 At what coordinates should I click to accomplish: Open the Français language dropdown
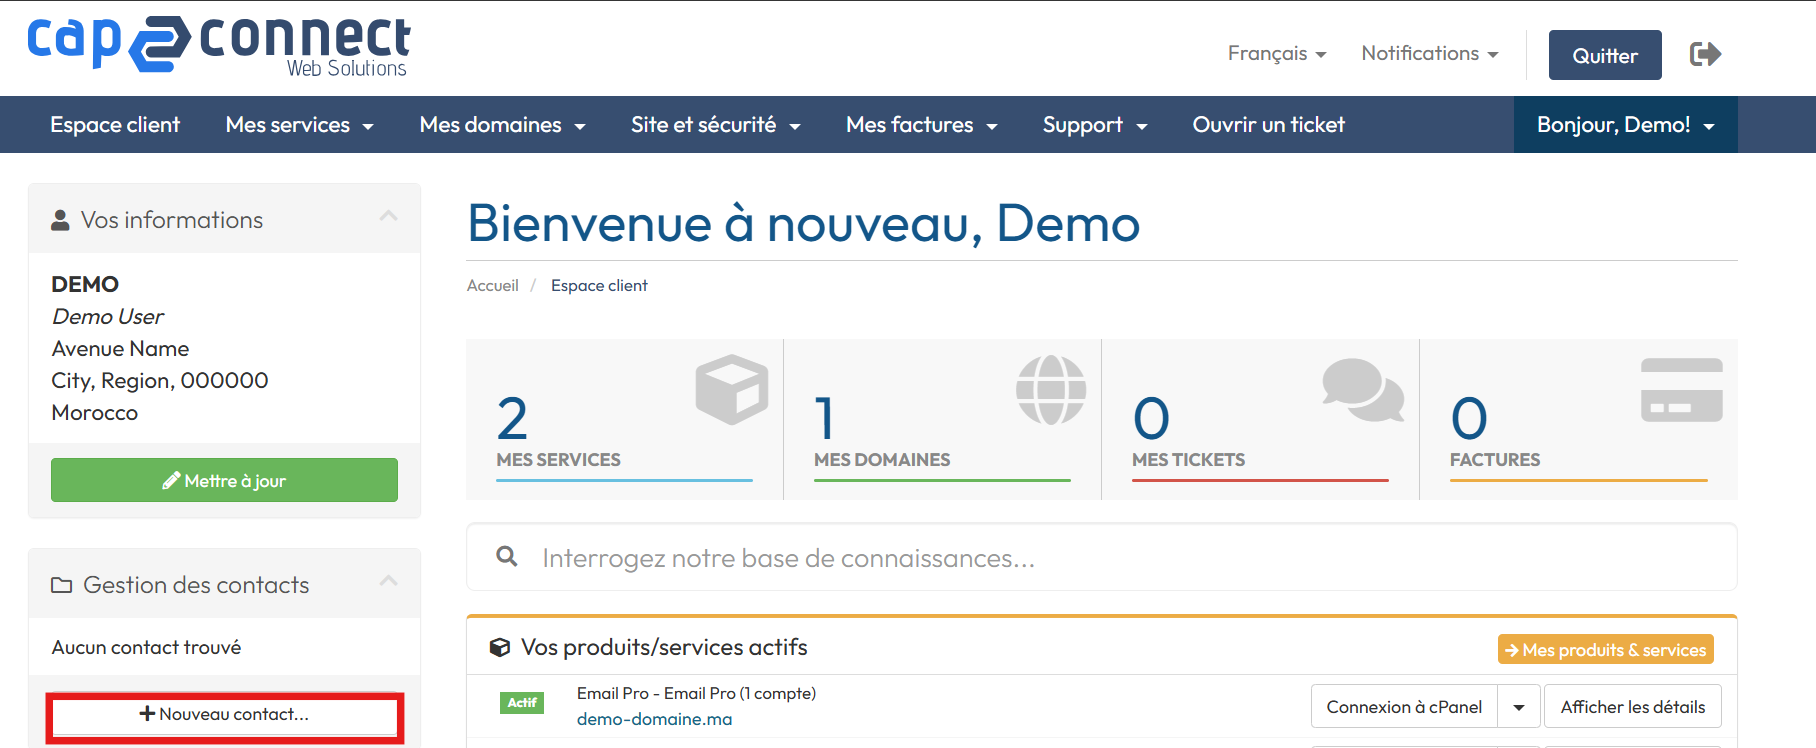[1276, 54]
